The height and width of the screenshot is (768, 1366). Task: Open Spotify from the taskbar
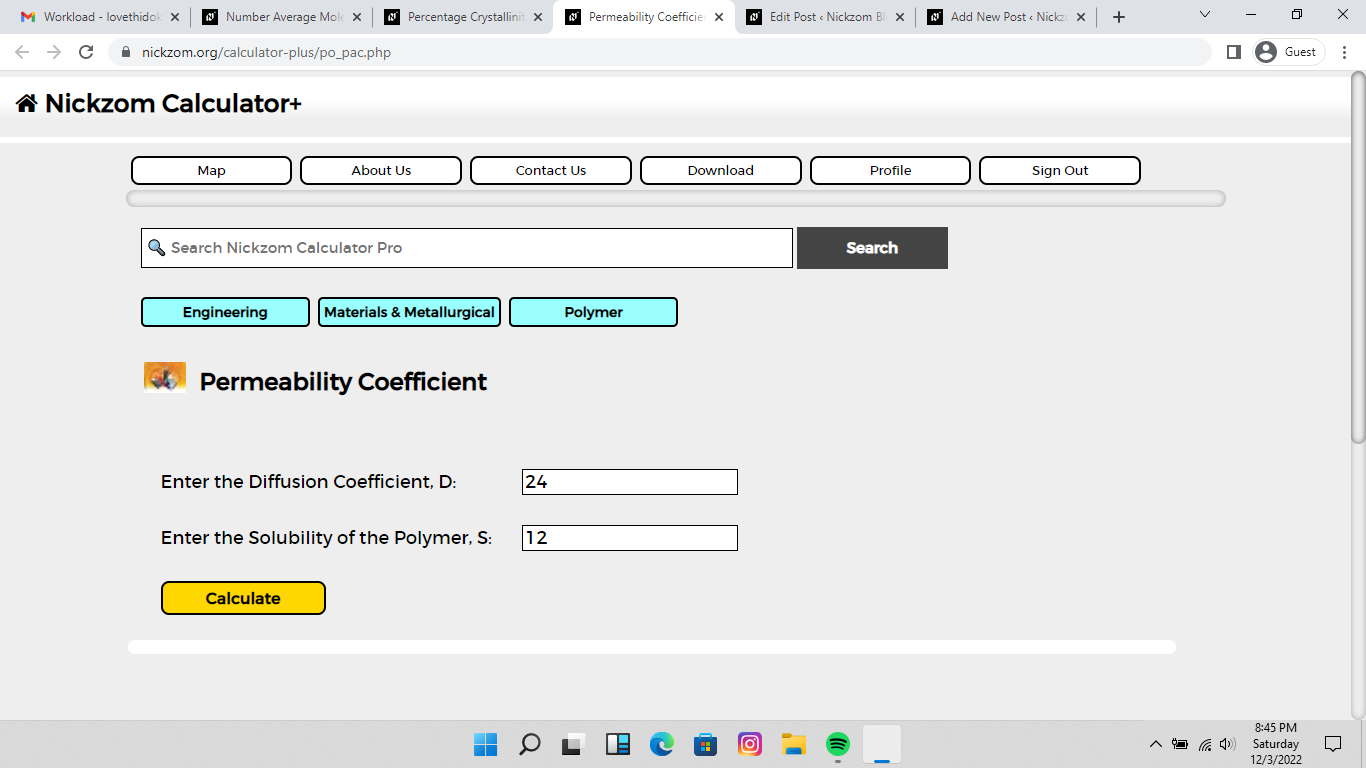pos(838,744)
